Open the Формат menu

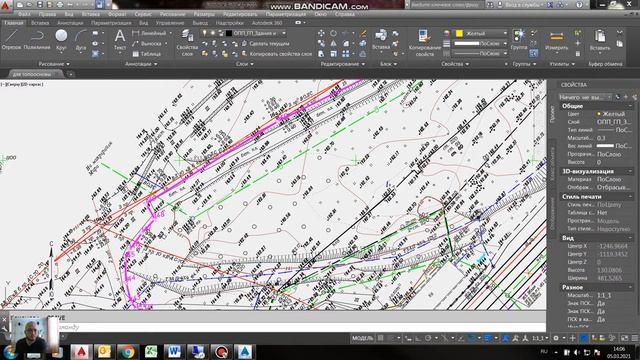[117, 14]
